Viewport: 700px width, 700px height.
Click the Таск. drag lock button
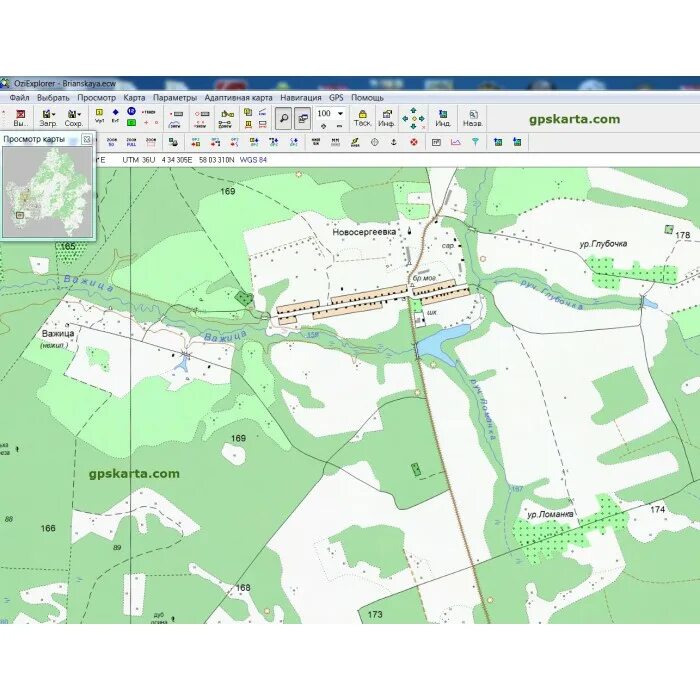362,118
